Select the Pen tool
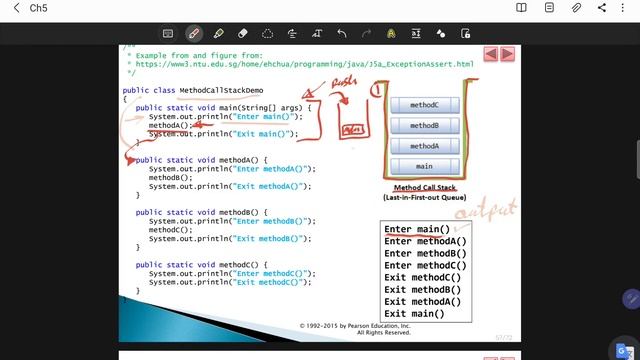640x360 pixels. tap(194, 33)
